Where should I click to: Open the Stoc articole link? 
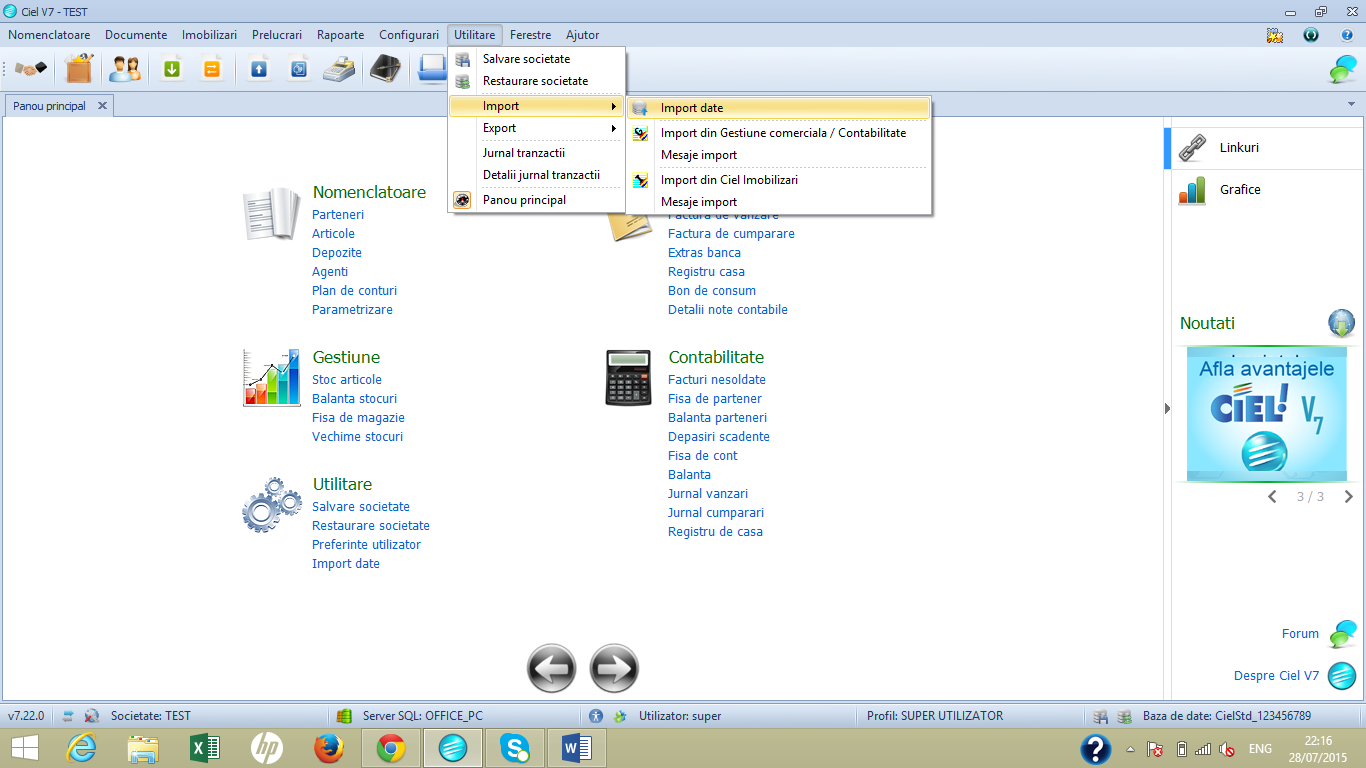[x=347, y=380]
